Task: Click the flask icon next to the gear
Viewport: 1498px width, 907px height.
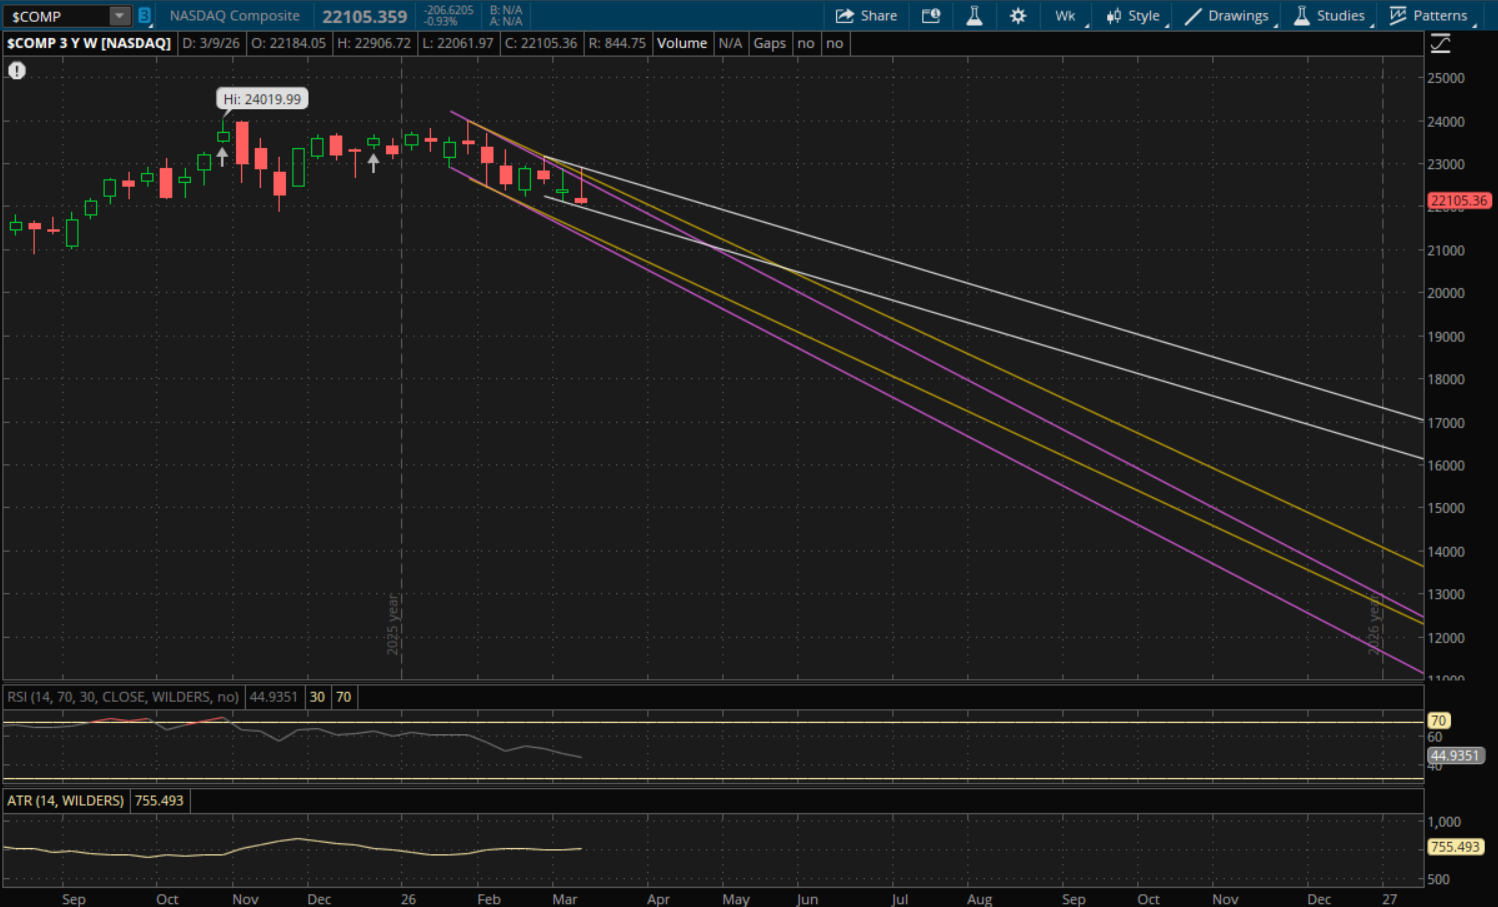Action: [x=974, y=16]
